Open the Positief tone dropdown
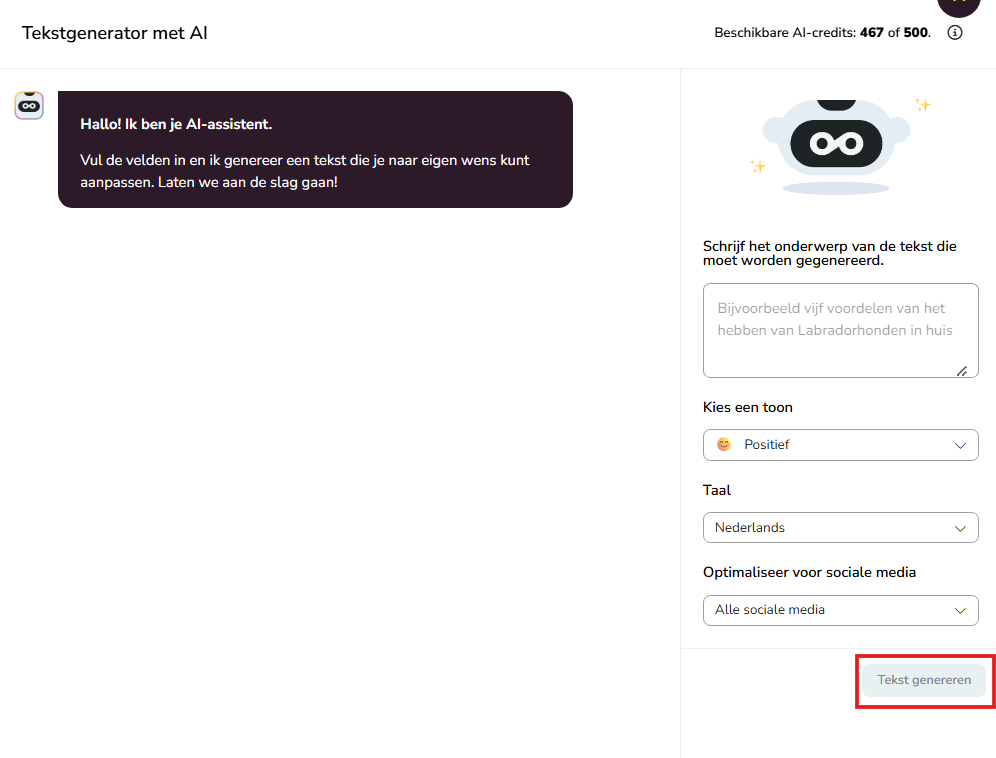The width and height of the screenshot is (996, 758). coord(840,445)
